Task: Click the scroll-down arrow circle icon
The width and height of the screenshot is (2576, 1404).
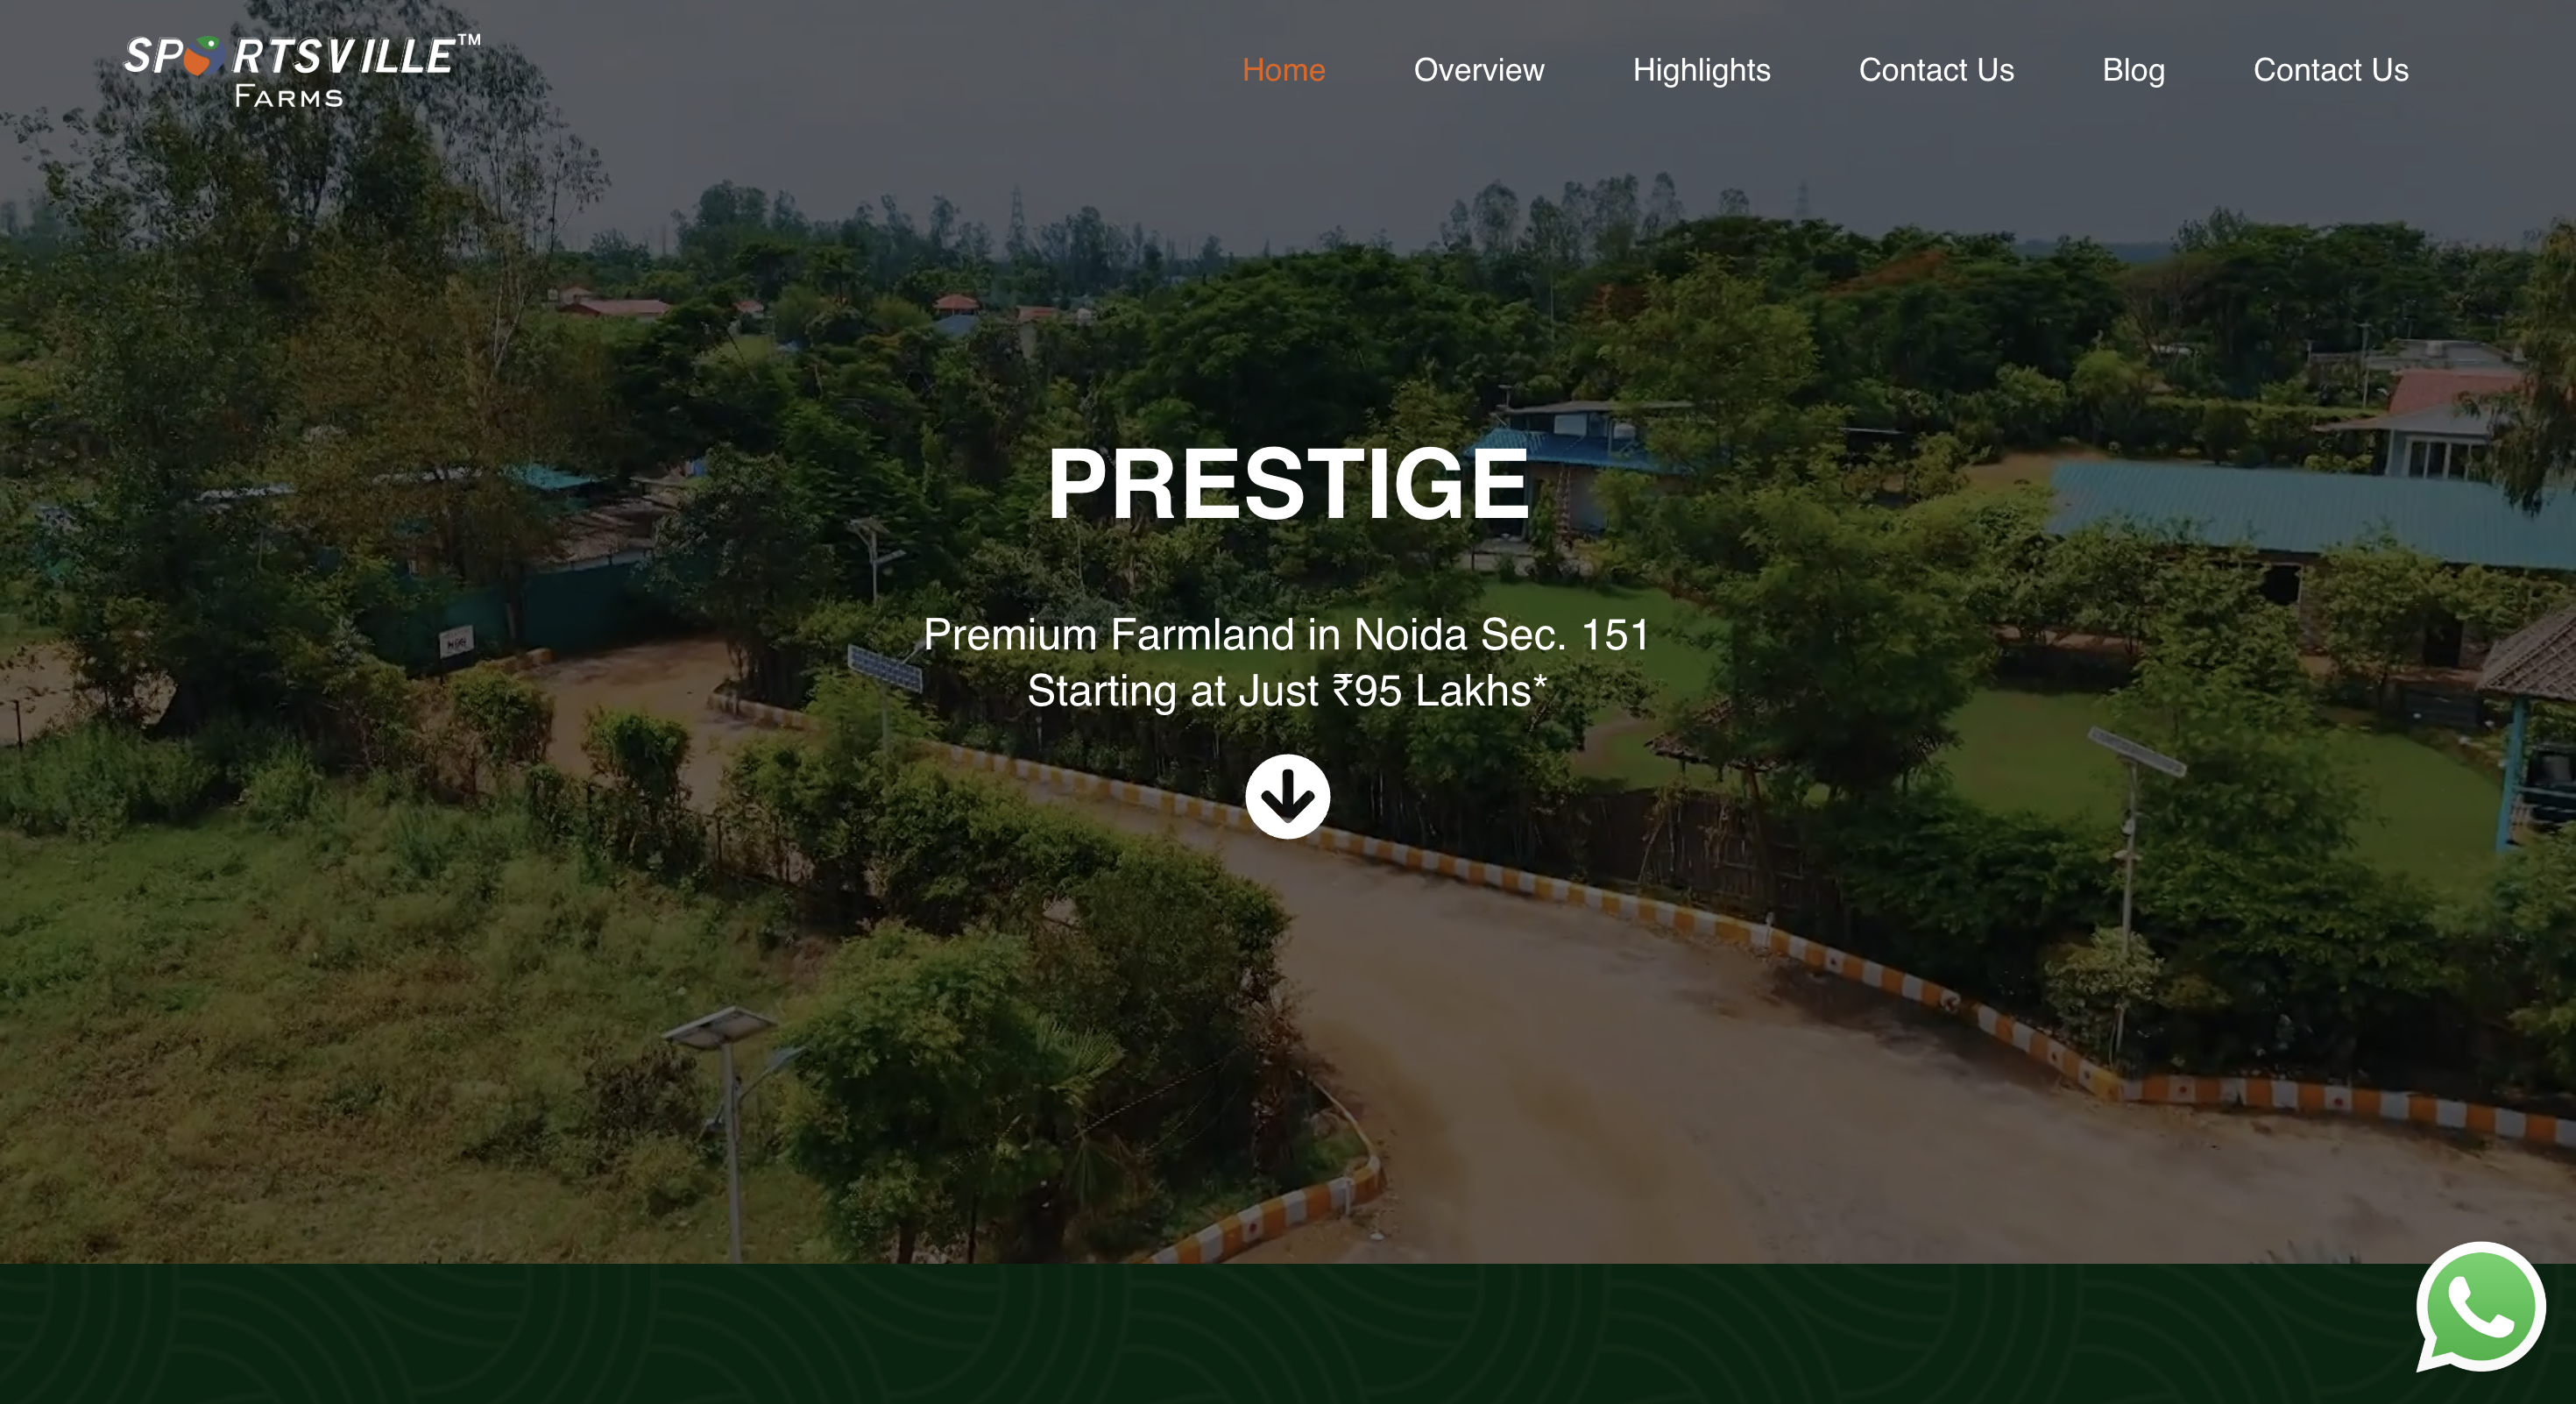Action: (1287, 796)
